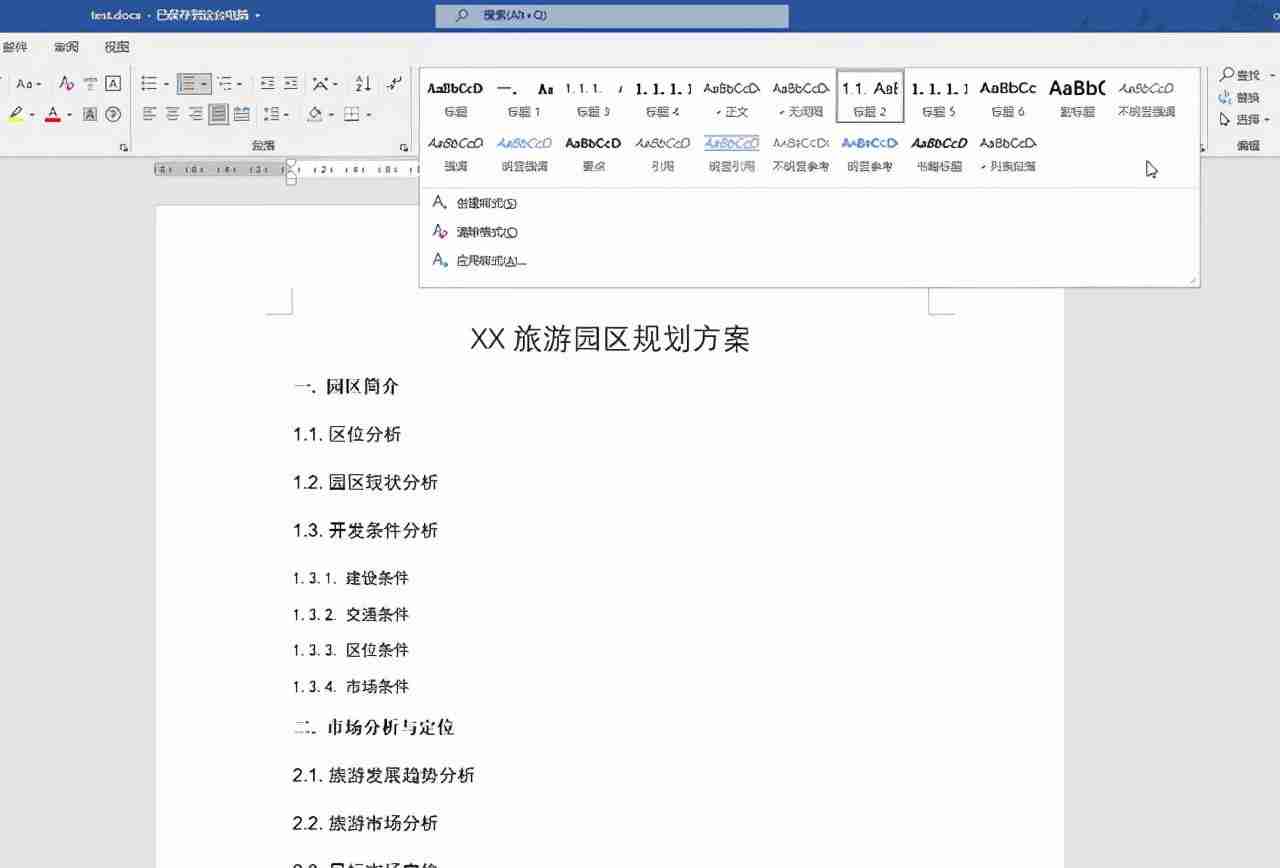Switch to the 视图 ribbon tab

coord(116,46)
